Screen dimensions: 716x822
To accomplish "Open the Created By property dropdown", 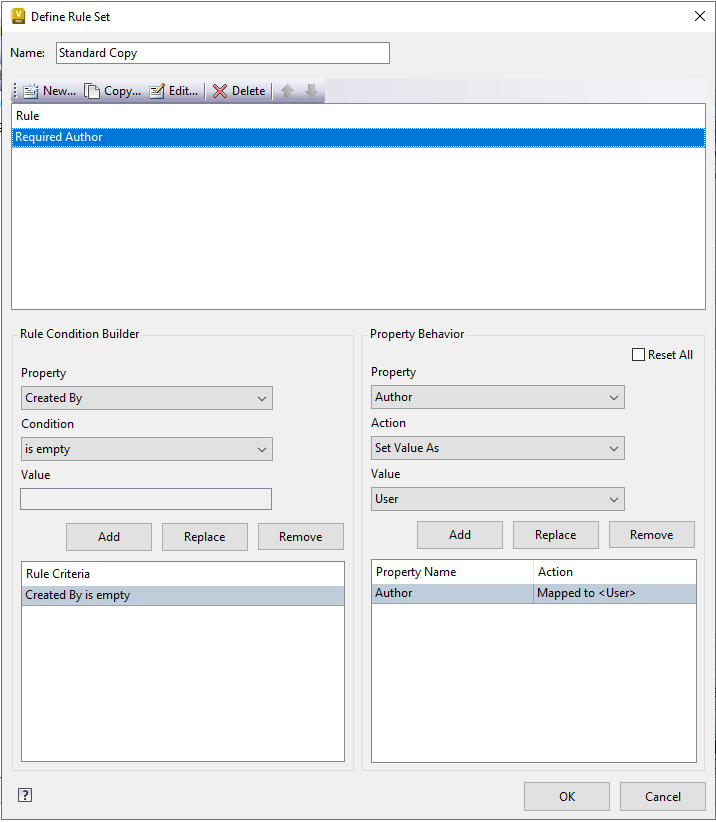I will 147,398.
